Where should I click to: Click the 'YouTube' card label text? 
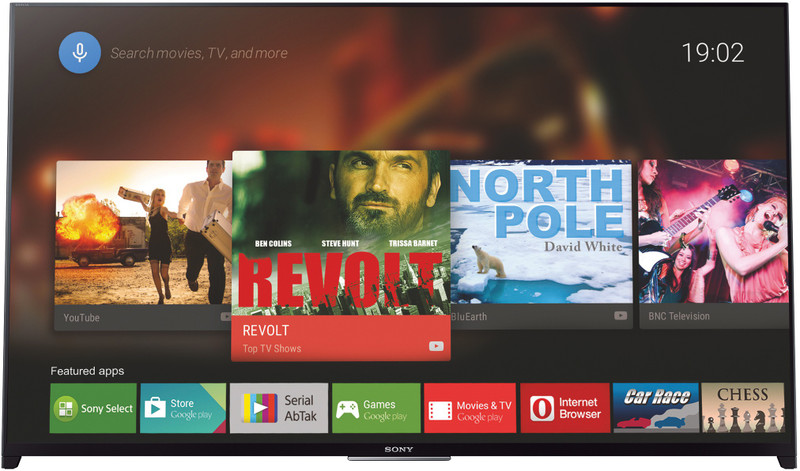[82, 317]
